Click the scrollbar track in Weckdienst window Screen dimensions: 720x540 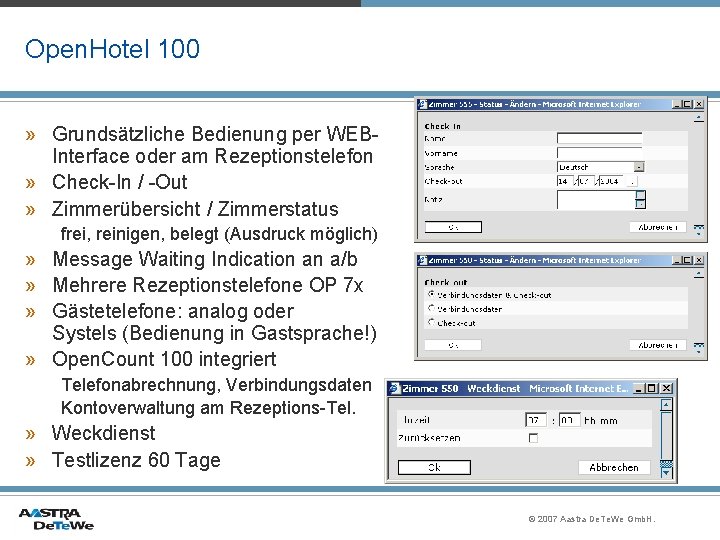(x=666, y=436)
